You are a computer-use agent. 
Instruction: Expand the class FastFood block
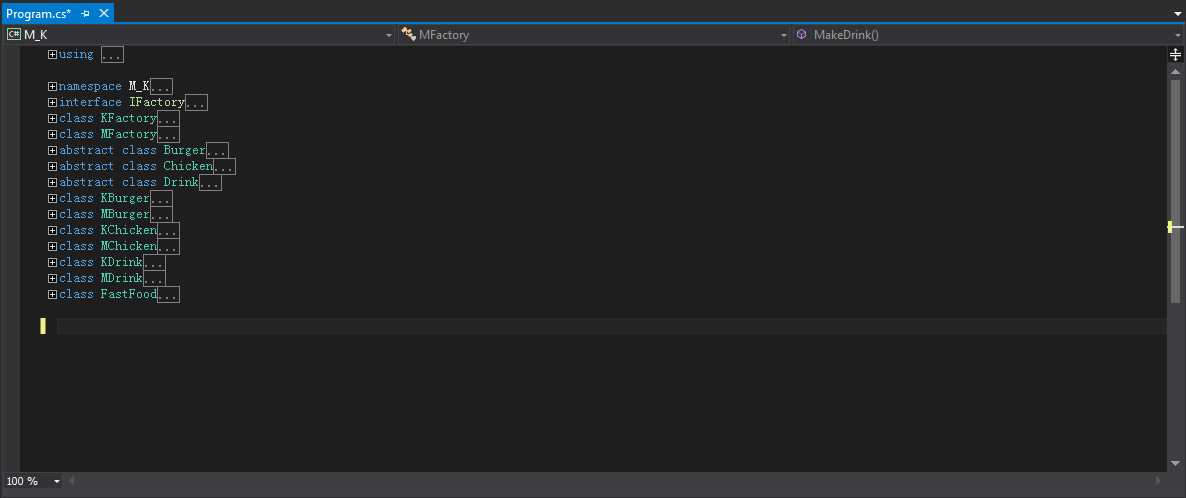point(52,294)
